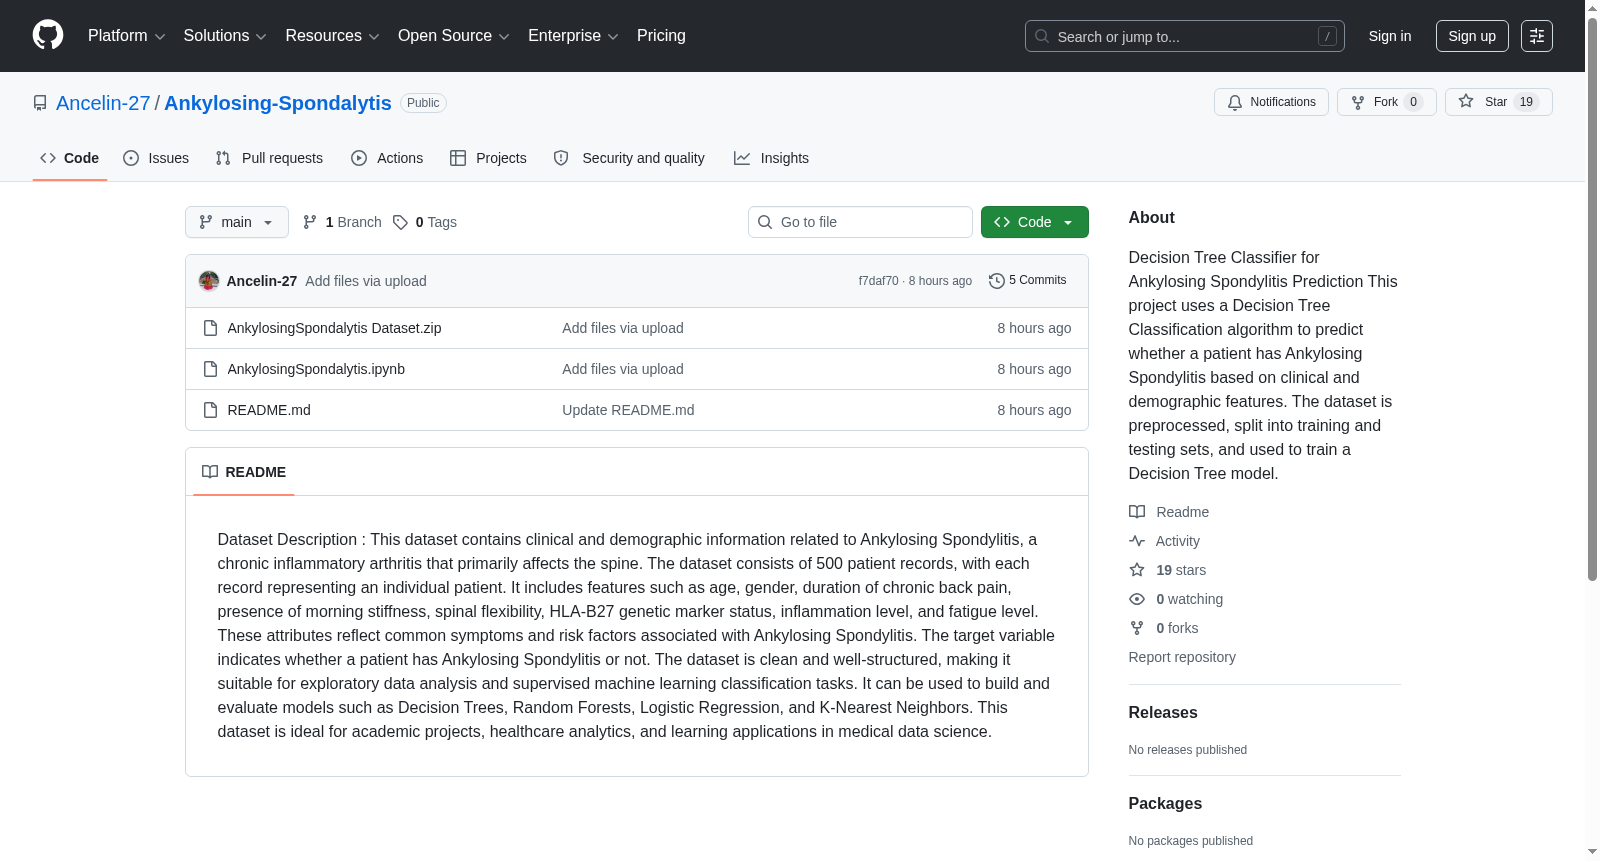Open the Notifications bell button
The height and width of the screenshot is (861, 1600).
click(x=1271, y=102)
